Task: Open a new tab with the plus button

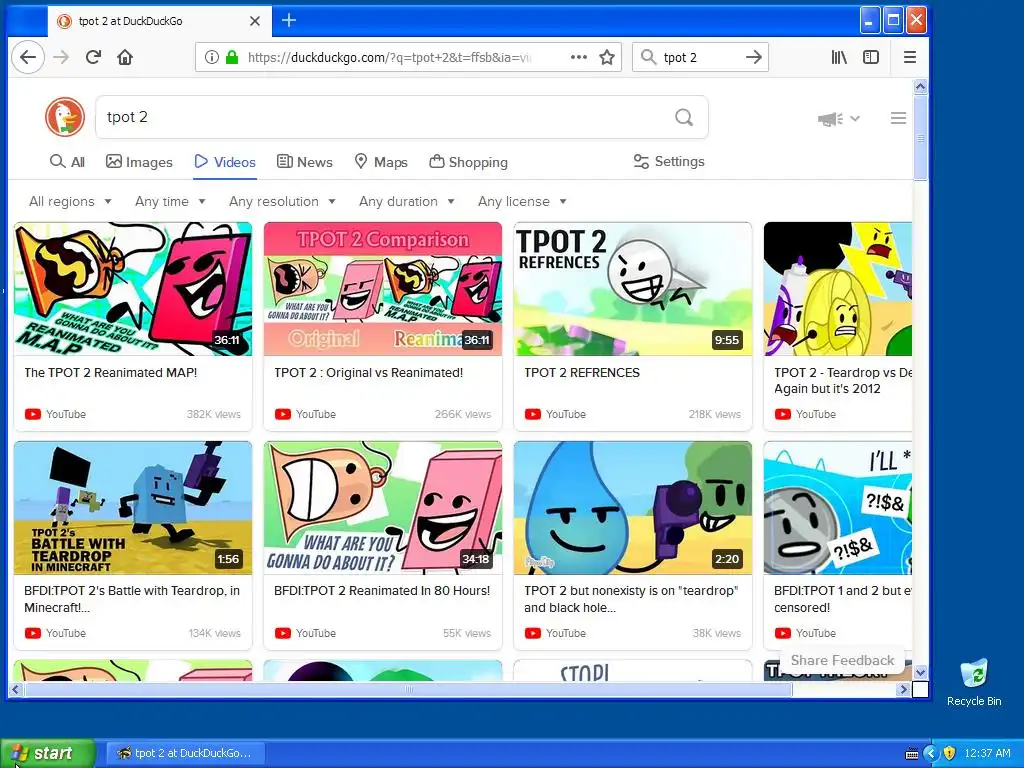Action: (289, 21)
